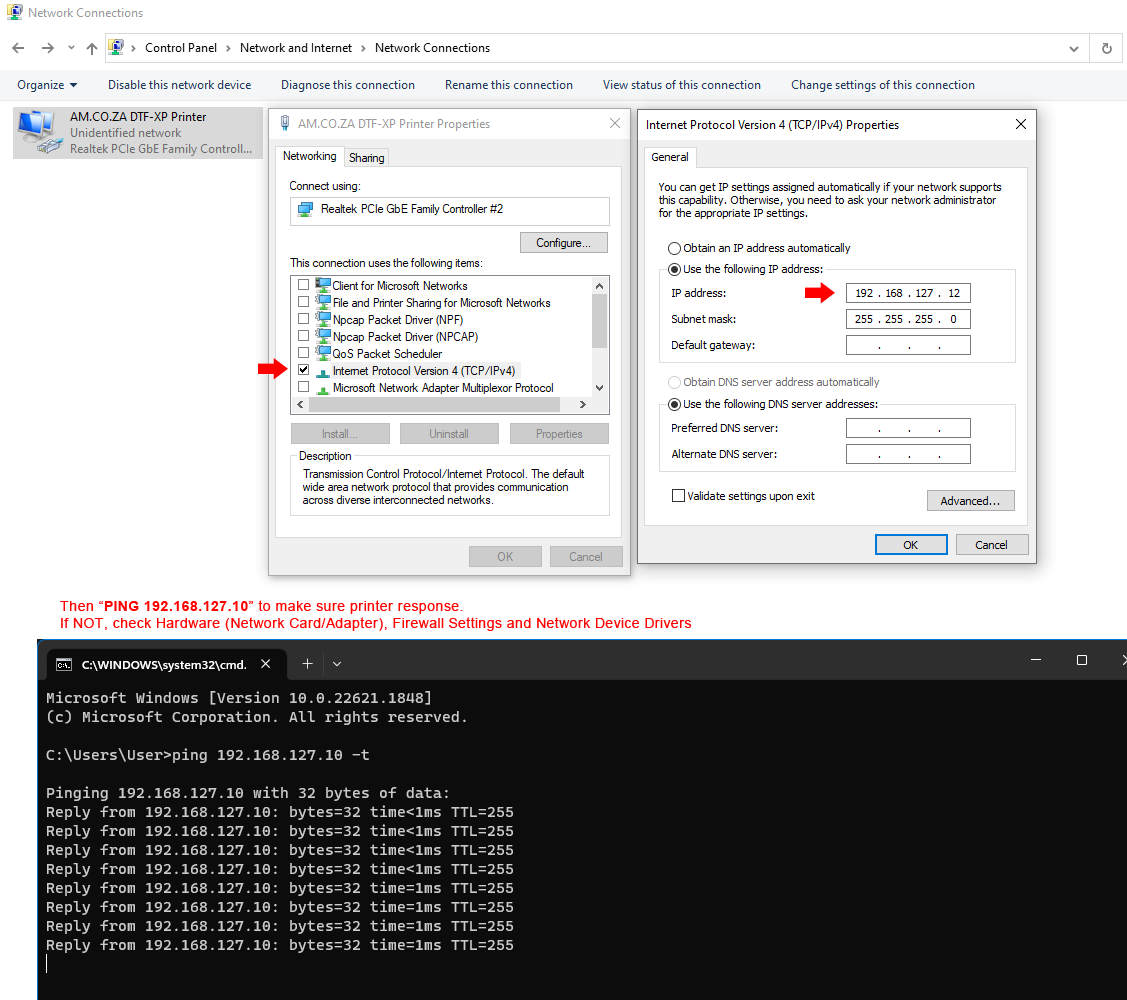Click the cmd.exe tab icon
The image size is (1127, 1000).
(x=64, y=664)
